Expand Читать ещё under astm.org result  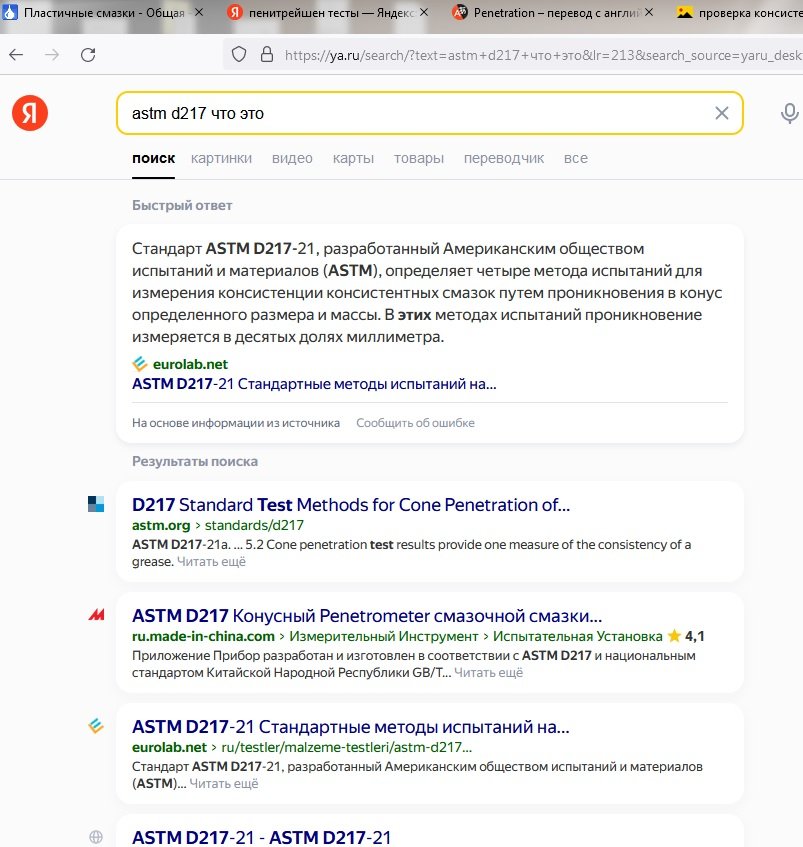tap(211, 562)
